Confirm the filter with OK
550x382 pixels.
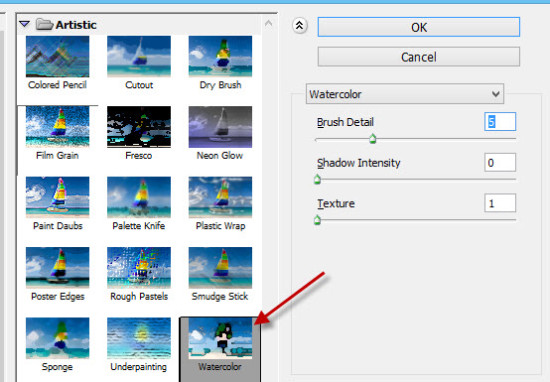[x=419, y=27]
